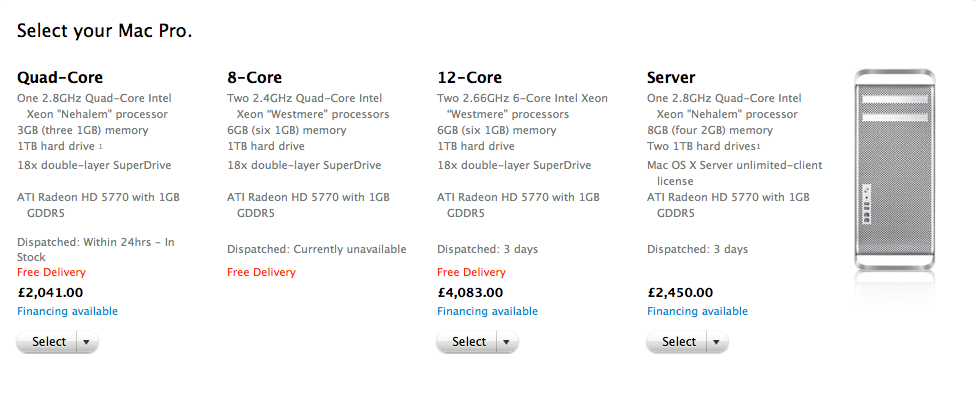Image resolution: width=975 pixels, height=402 pixels.
Task: Click the Select button for Quad-Core
Action: point(47,342)
